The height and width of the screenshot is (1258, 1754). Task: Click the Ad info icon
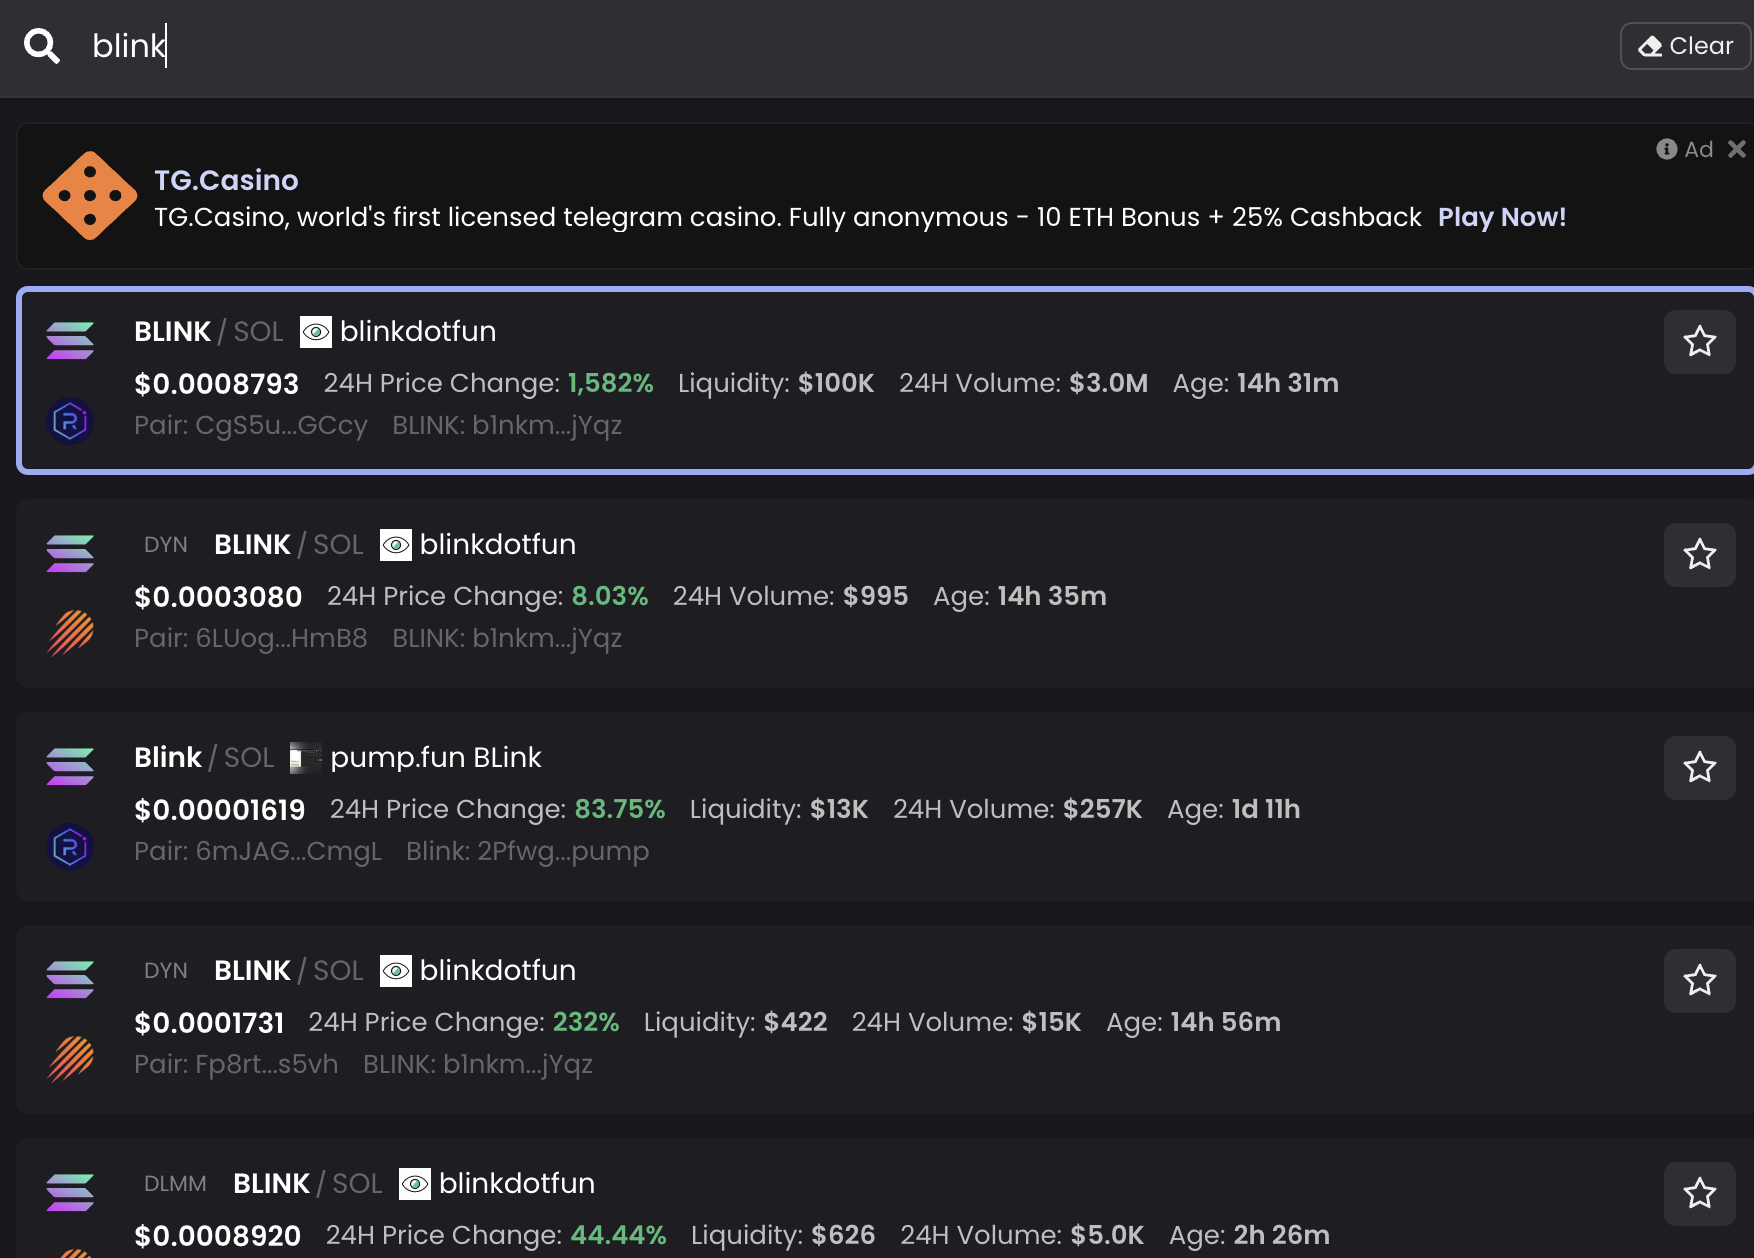pyautogui.click(x=1666, y=149)
